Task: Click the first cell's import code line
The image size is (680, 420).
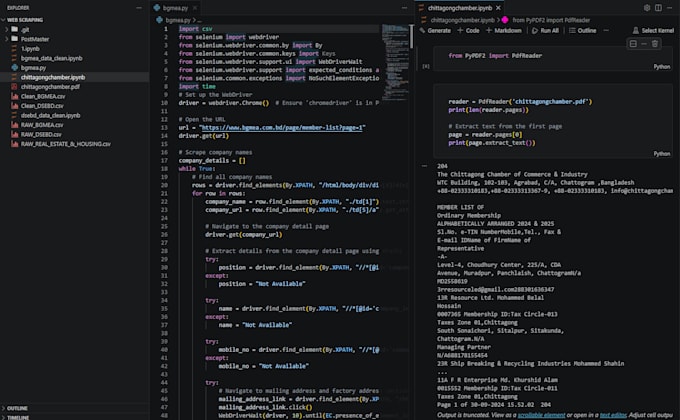Action: [x=495, y=56]
